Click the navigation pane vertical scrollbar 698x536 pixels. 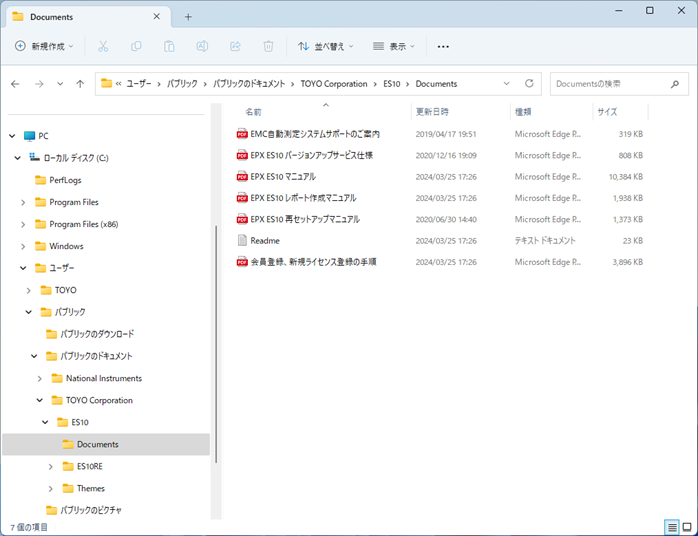click(216, 344)
